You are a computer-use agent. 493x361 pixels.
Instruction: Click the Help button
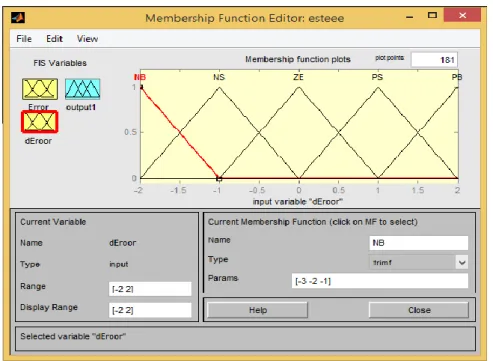coord(257,310)
